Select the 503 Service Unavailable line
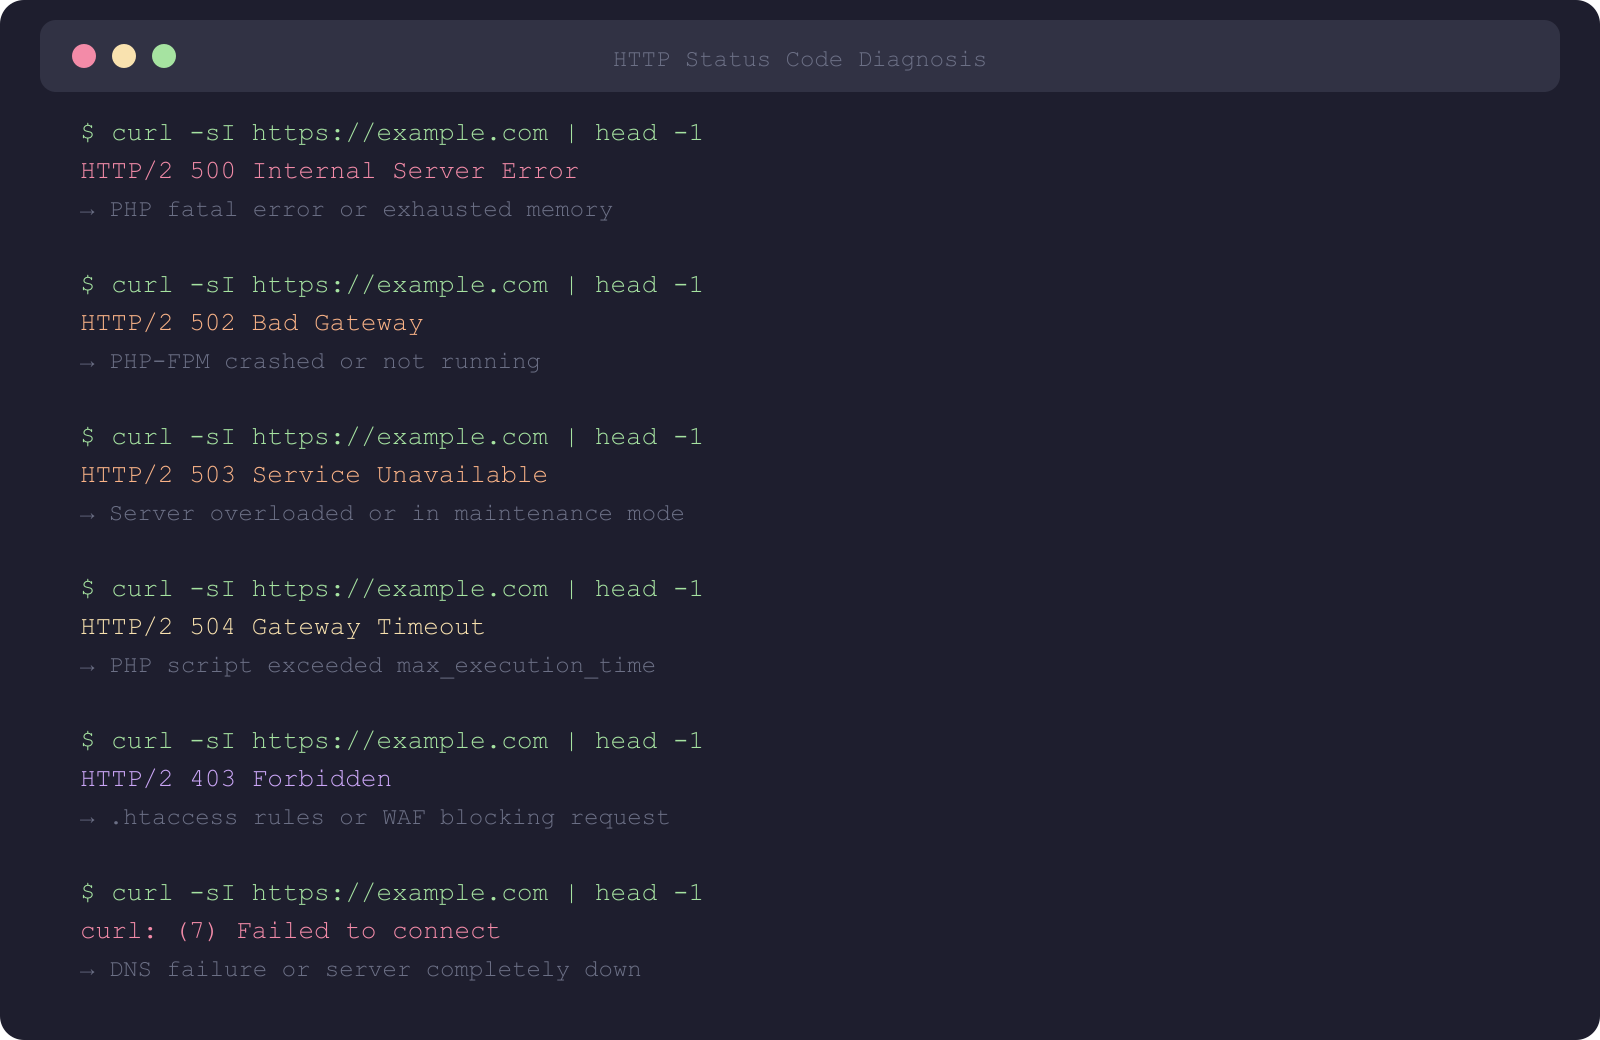Screen dimensions: 1600x1040 tap(313, 474)
